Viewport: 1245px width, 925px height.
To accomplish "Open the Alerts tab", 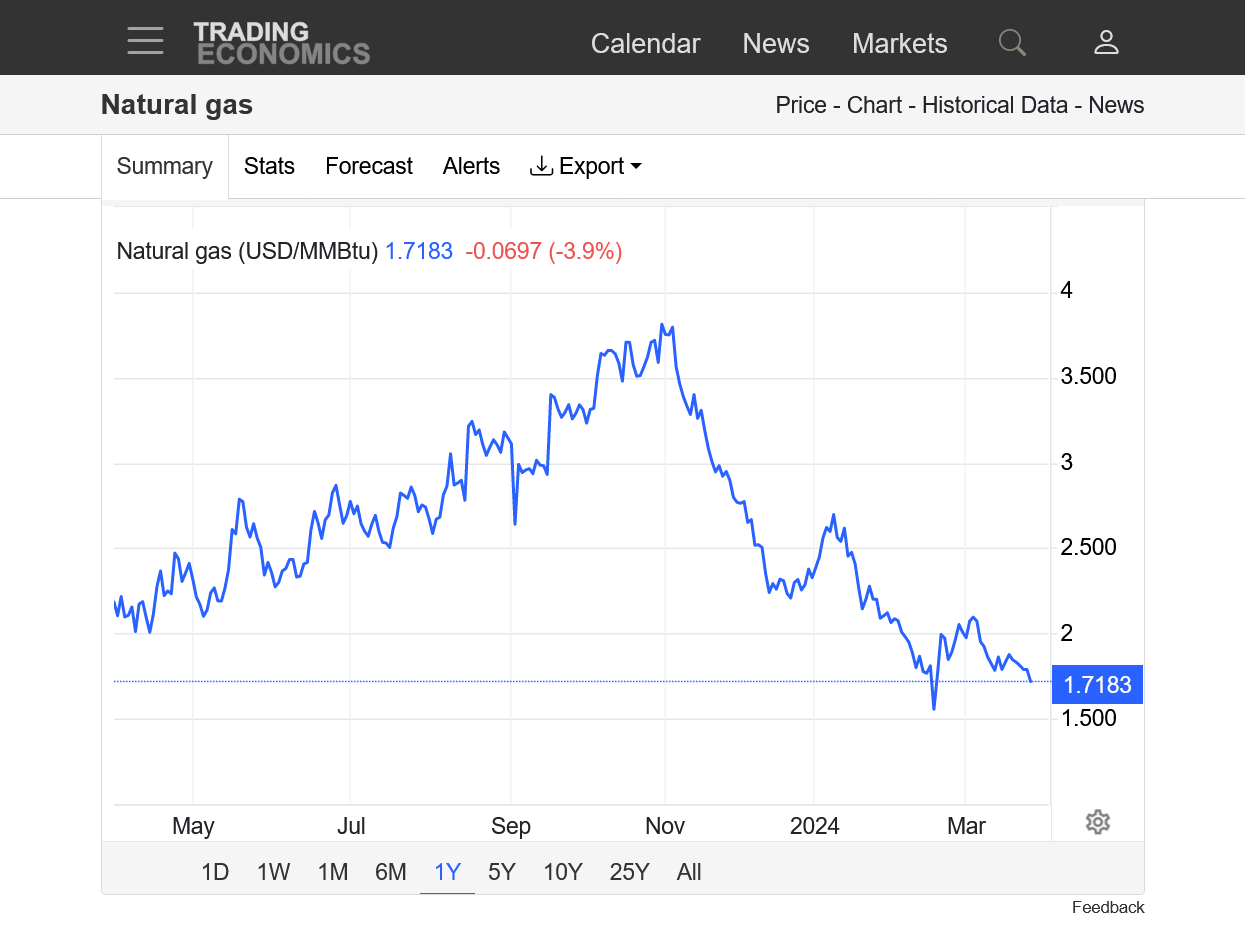I will tap(471, 166).
